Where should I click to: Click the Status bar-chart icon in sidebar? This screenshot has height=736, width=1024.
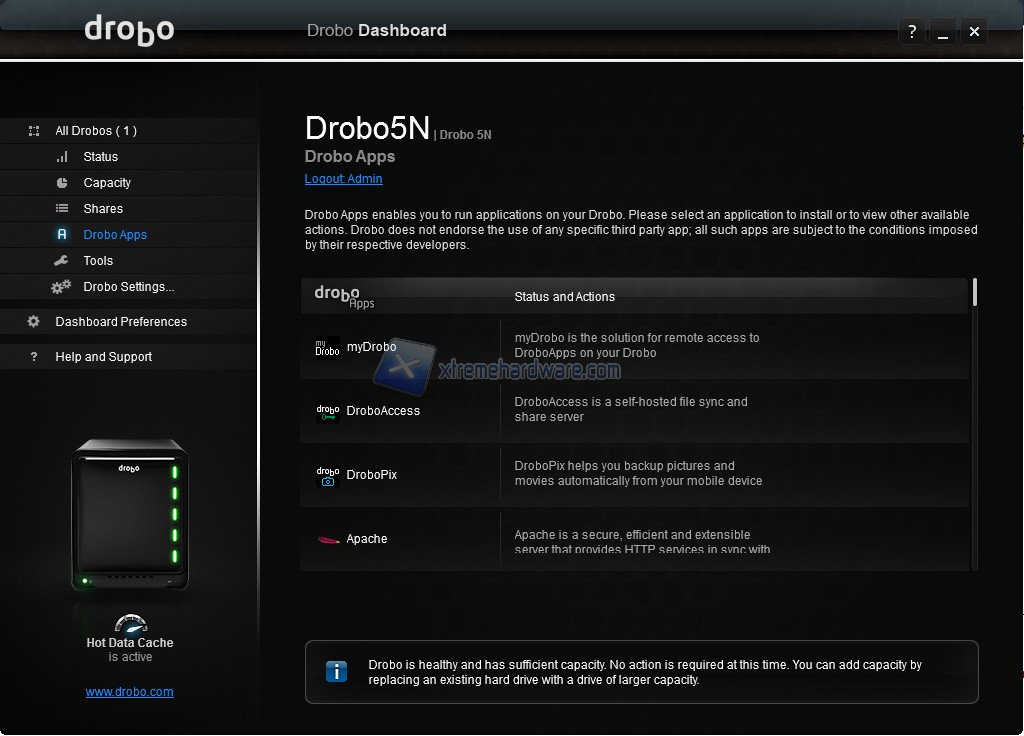[62, 157]
